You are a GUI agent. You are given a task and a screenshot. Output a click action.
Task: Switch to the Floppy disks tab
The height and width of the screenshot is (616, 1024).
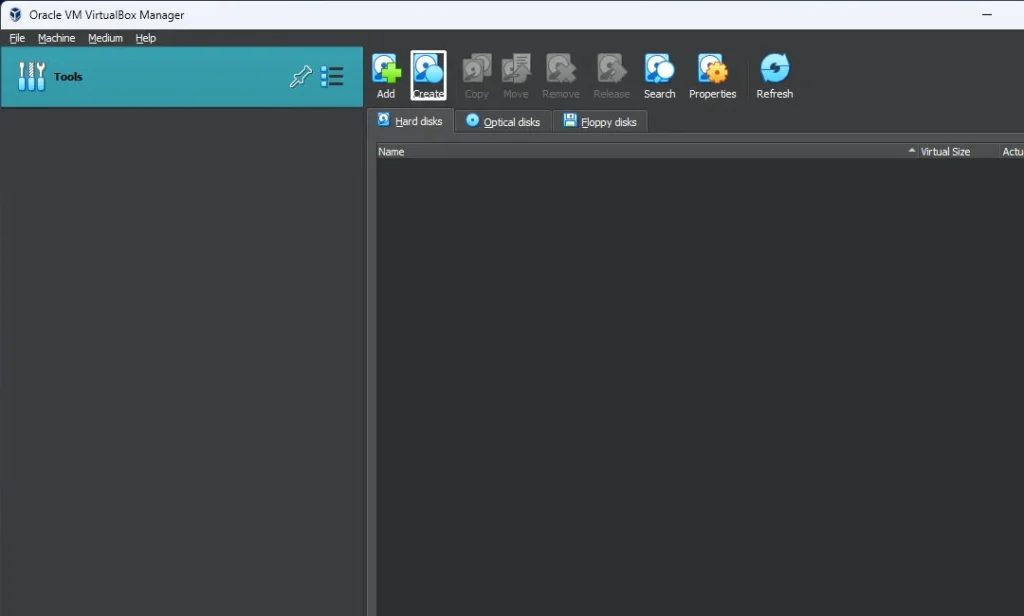(600, 122)
